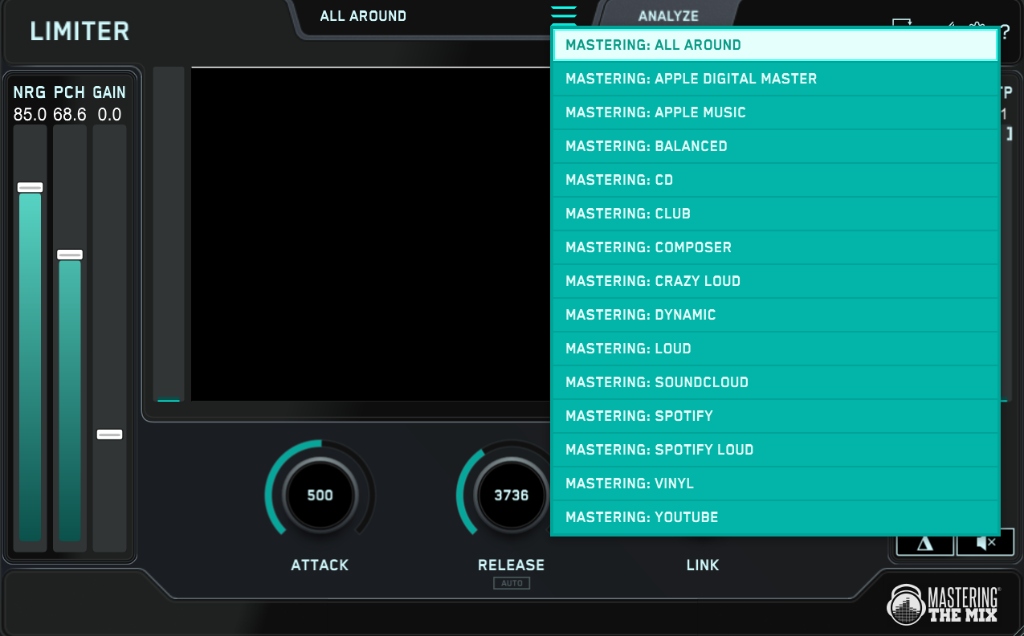
Task: Load the Mastering: Spotify preset
Action: pos(775,416)
